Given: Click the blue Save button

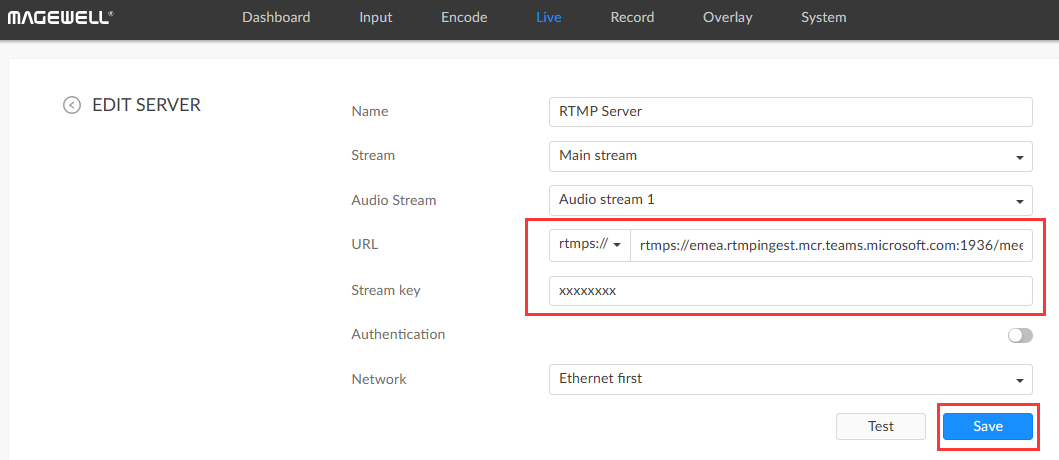Looking at the screenshot, I should 987,426.
